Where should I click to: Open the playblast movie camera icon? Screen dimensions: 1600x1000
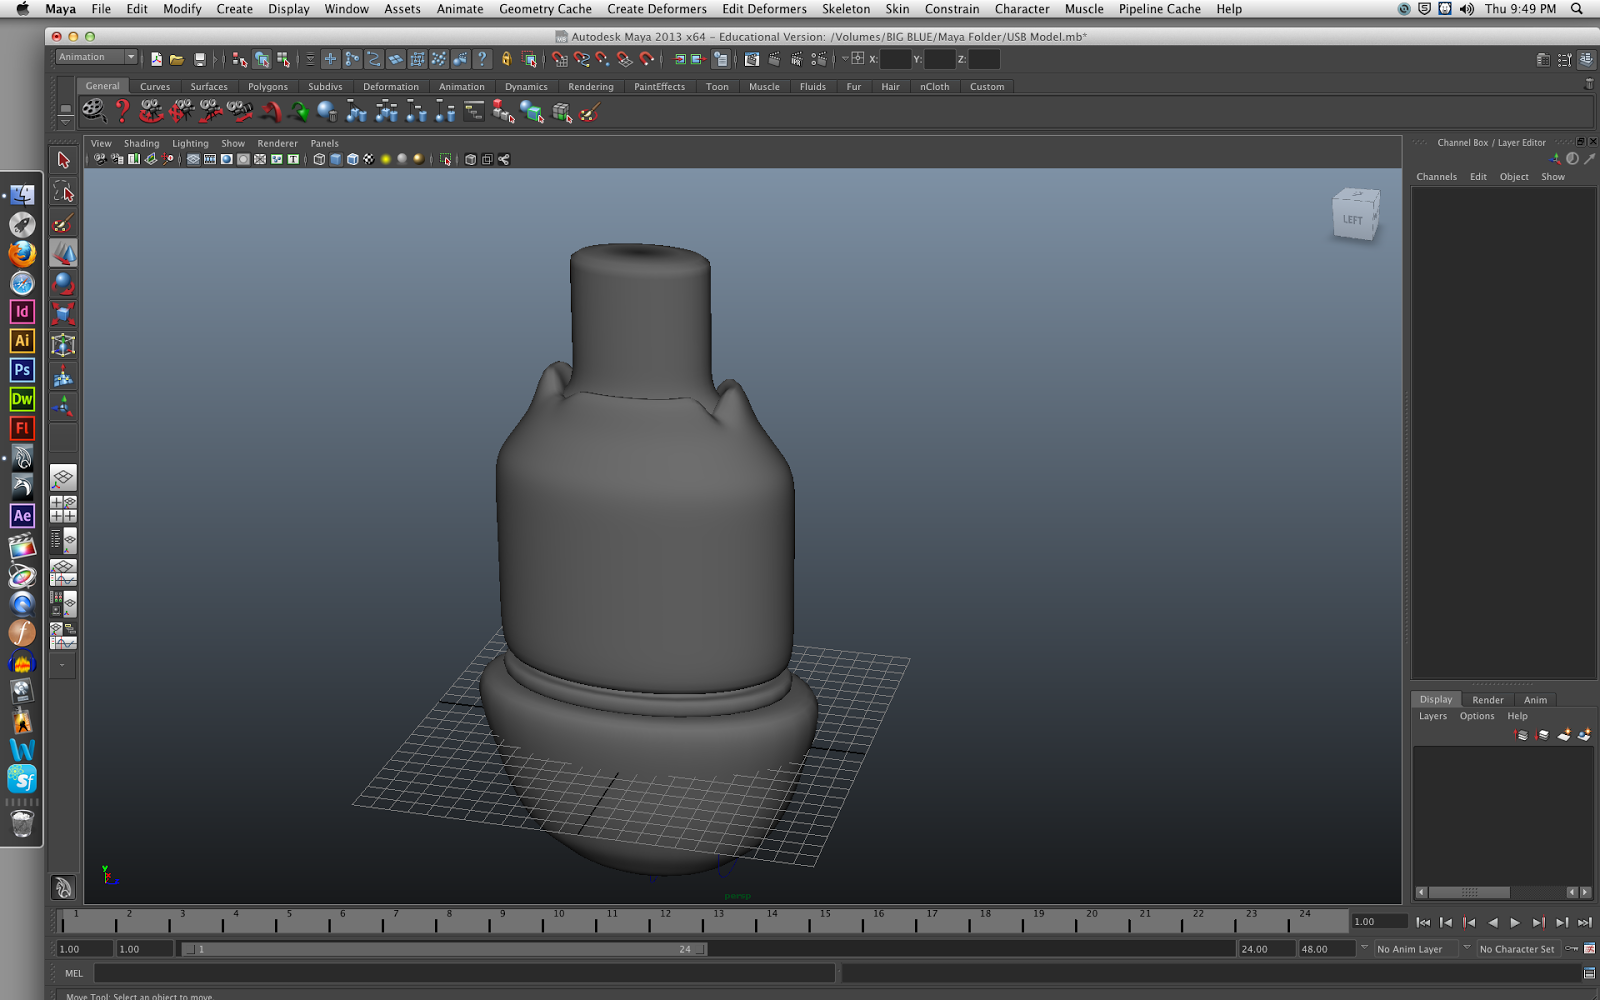pyautogui.click(x=100, y=159)
